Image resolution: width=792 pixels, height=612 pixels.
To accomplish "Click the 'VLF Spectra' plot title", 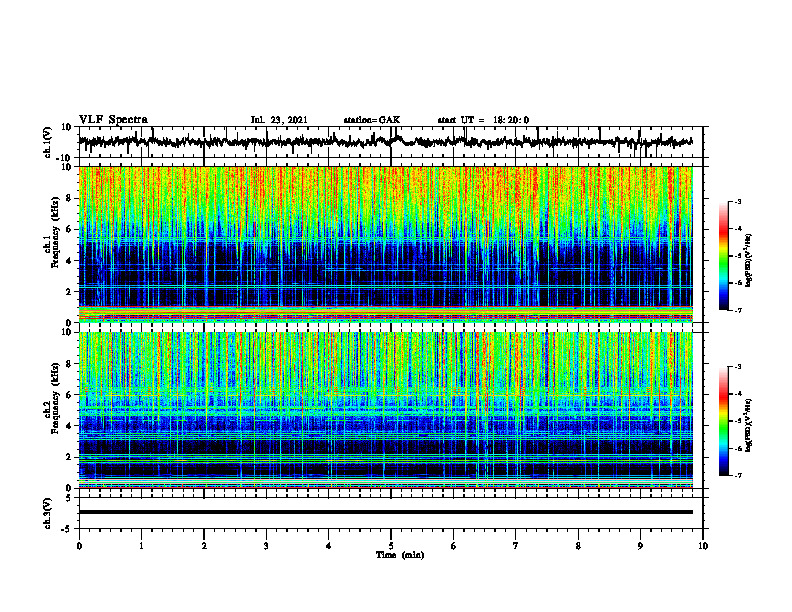I will pos(113,120).
